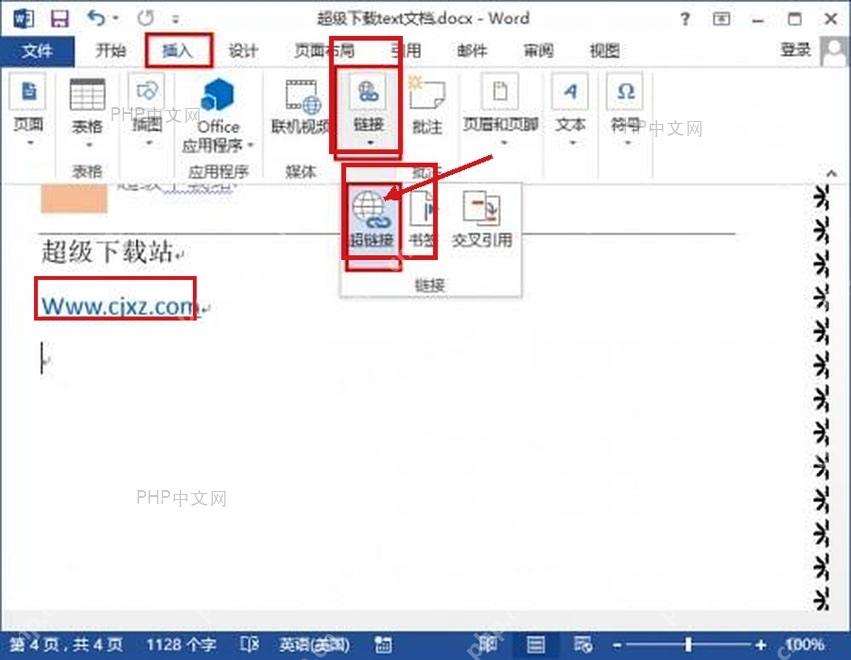Click the macro recording icon in status bar

tap(383, 645)
